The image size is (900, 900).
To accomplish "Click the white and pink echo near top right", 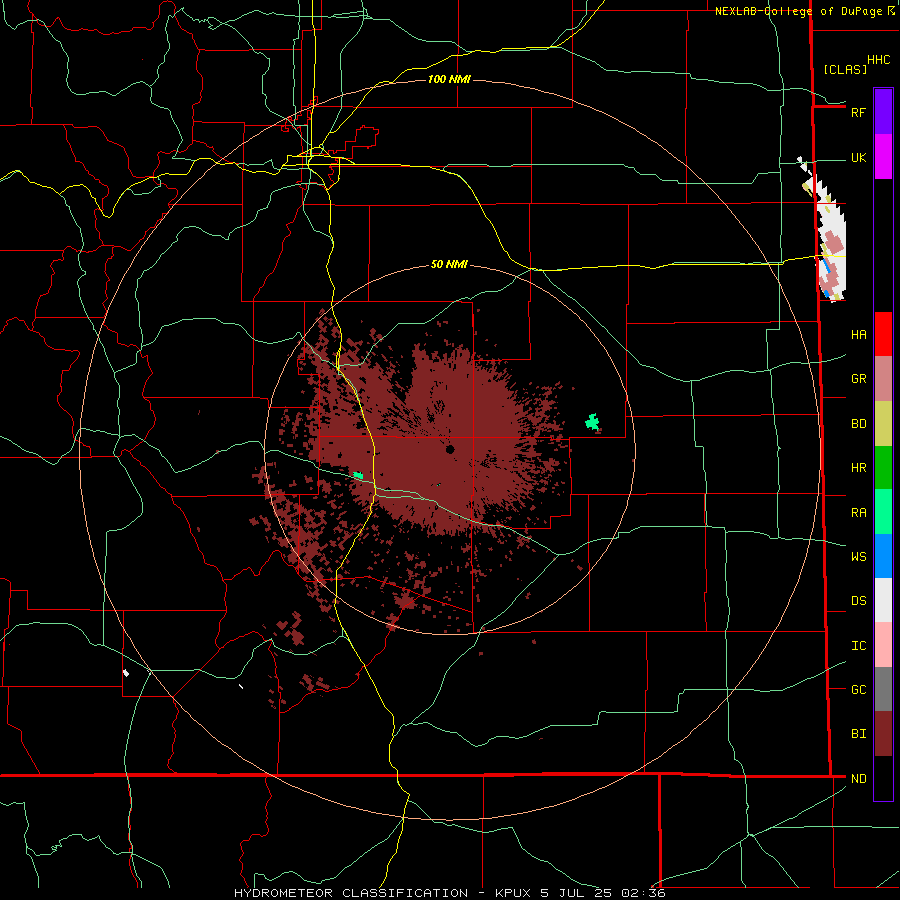I will coord(824,230).
